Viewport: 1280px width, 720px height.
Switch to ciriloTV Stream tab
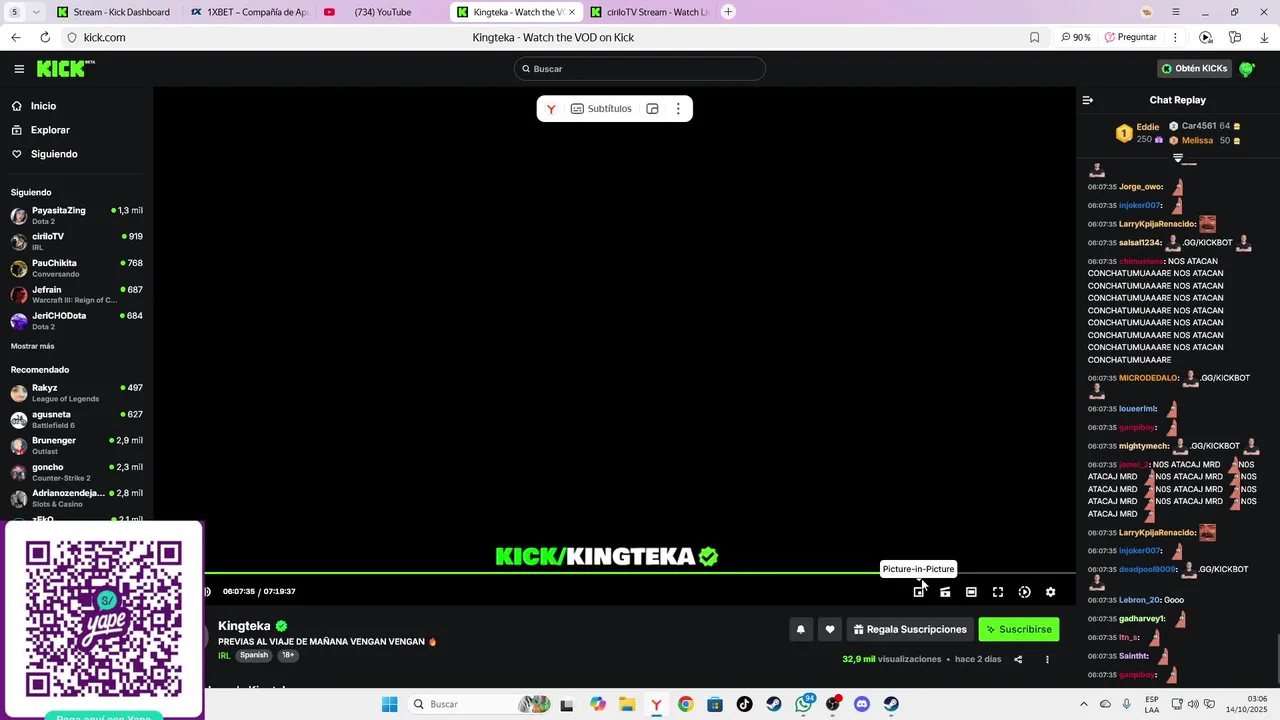(x=648, y=12)
